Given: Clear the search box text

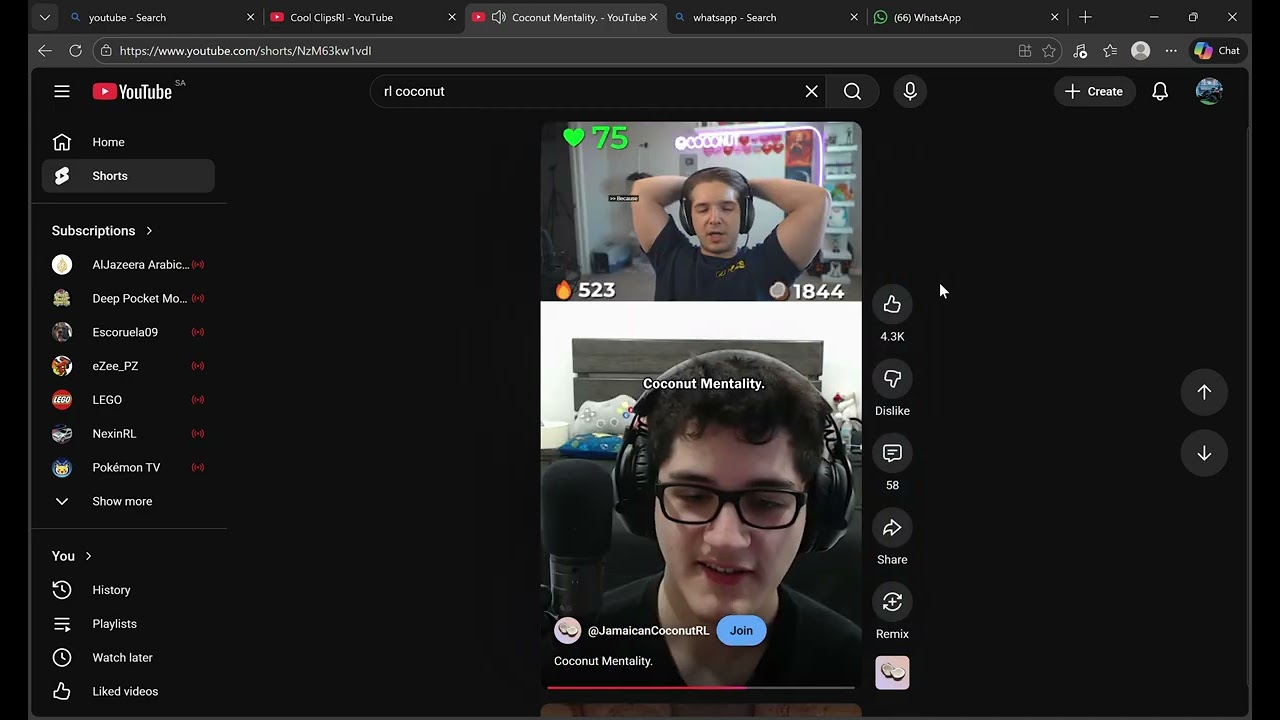Looking at the screenshot, I should [x=812, y=91].
